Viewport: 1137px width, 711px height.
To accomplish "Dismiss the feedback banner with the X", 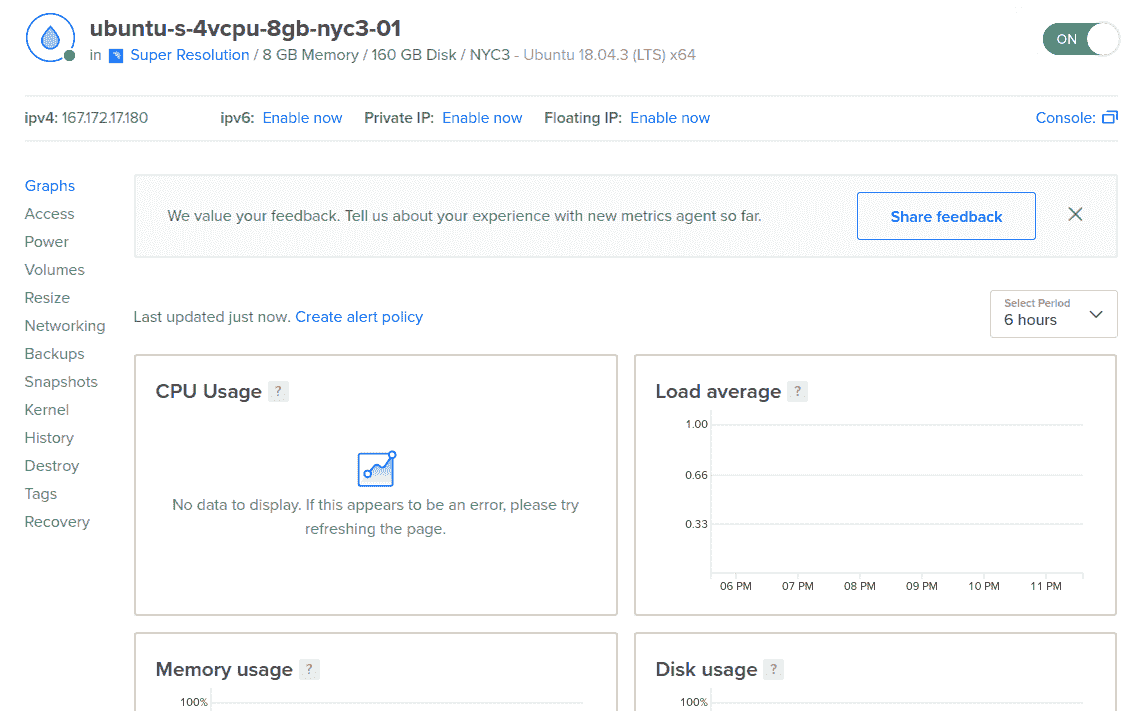I will 1075,214.
